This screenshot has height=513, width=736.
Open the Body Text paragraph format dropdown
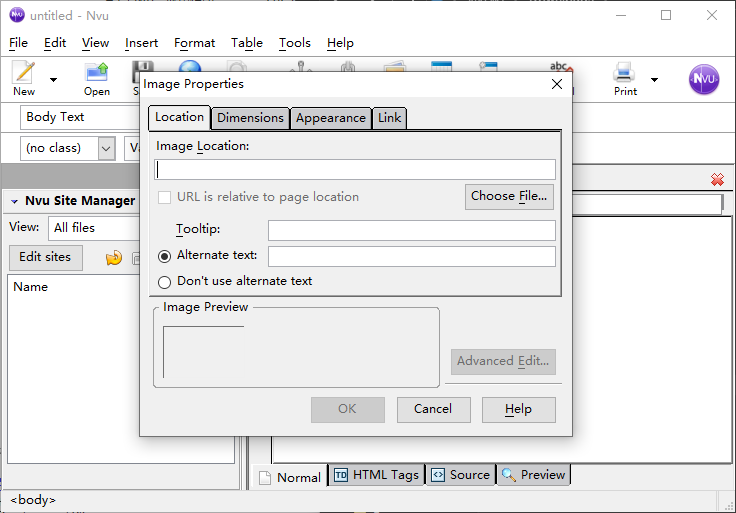click(80, 117)
